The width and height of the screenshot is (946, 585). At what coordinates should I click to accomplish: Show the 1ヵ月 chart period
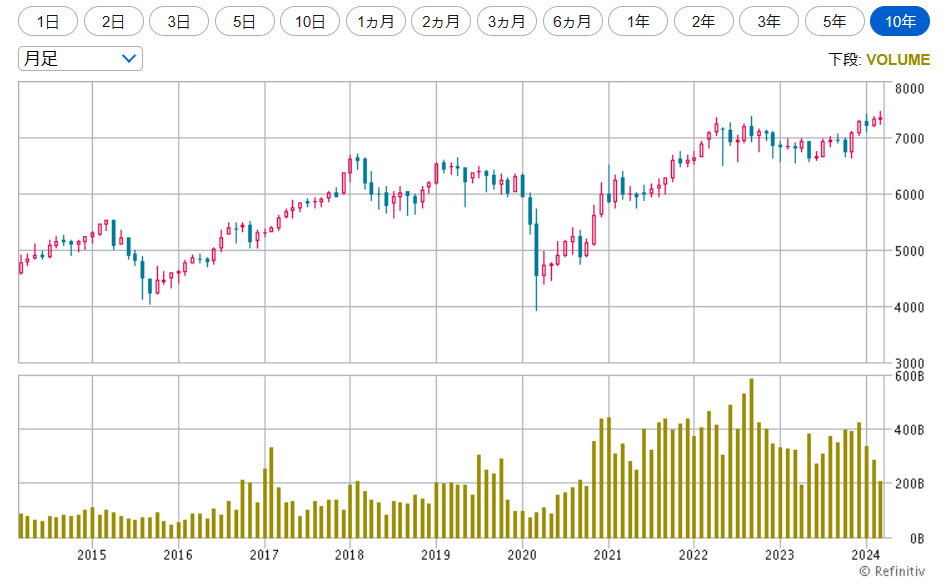(x=375, y=21)
